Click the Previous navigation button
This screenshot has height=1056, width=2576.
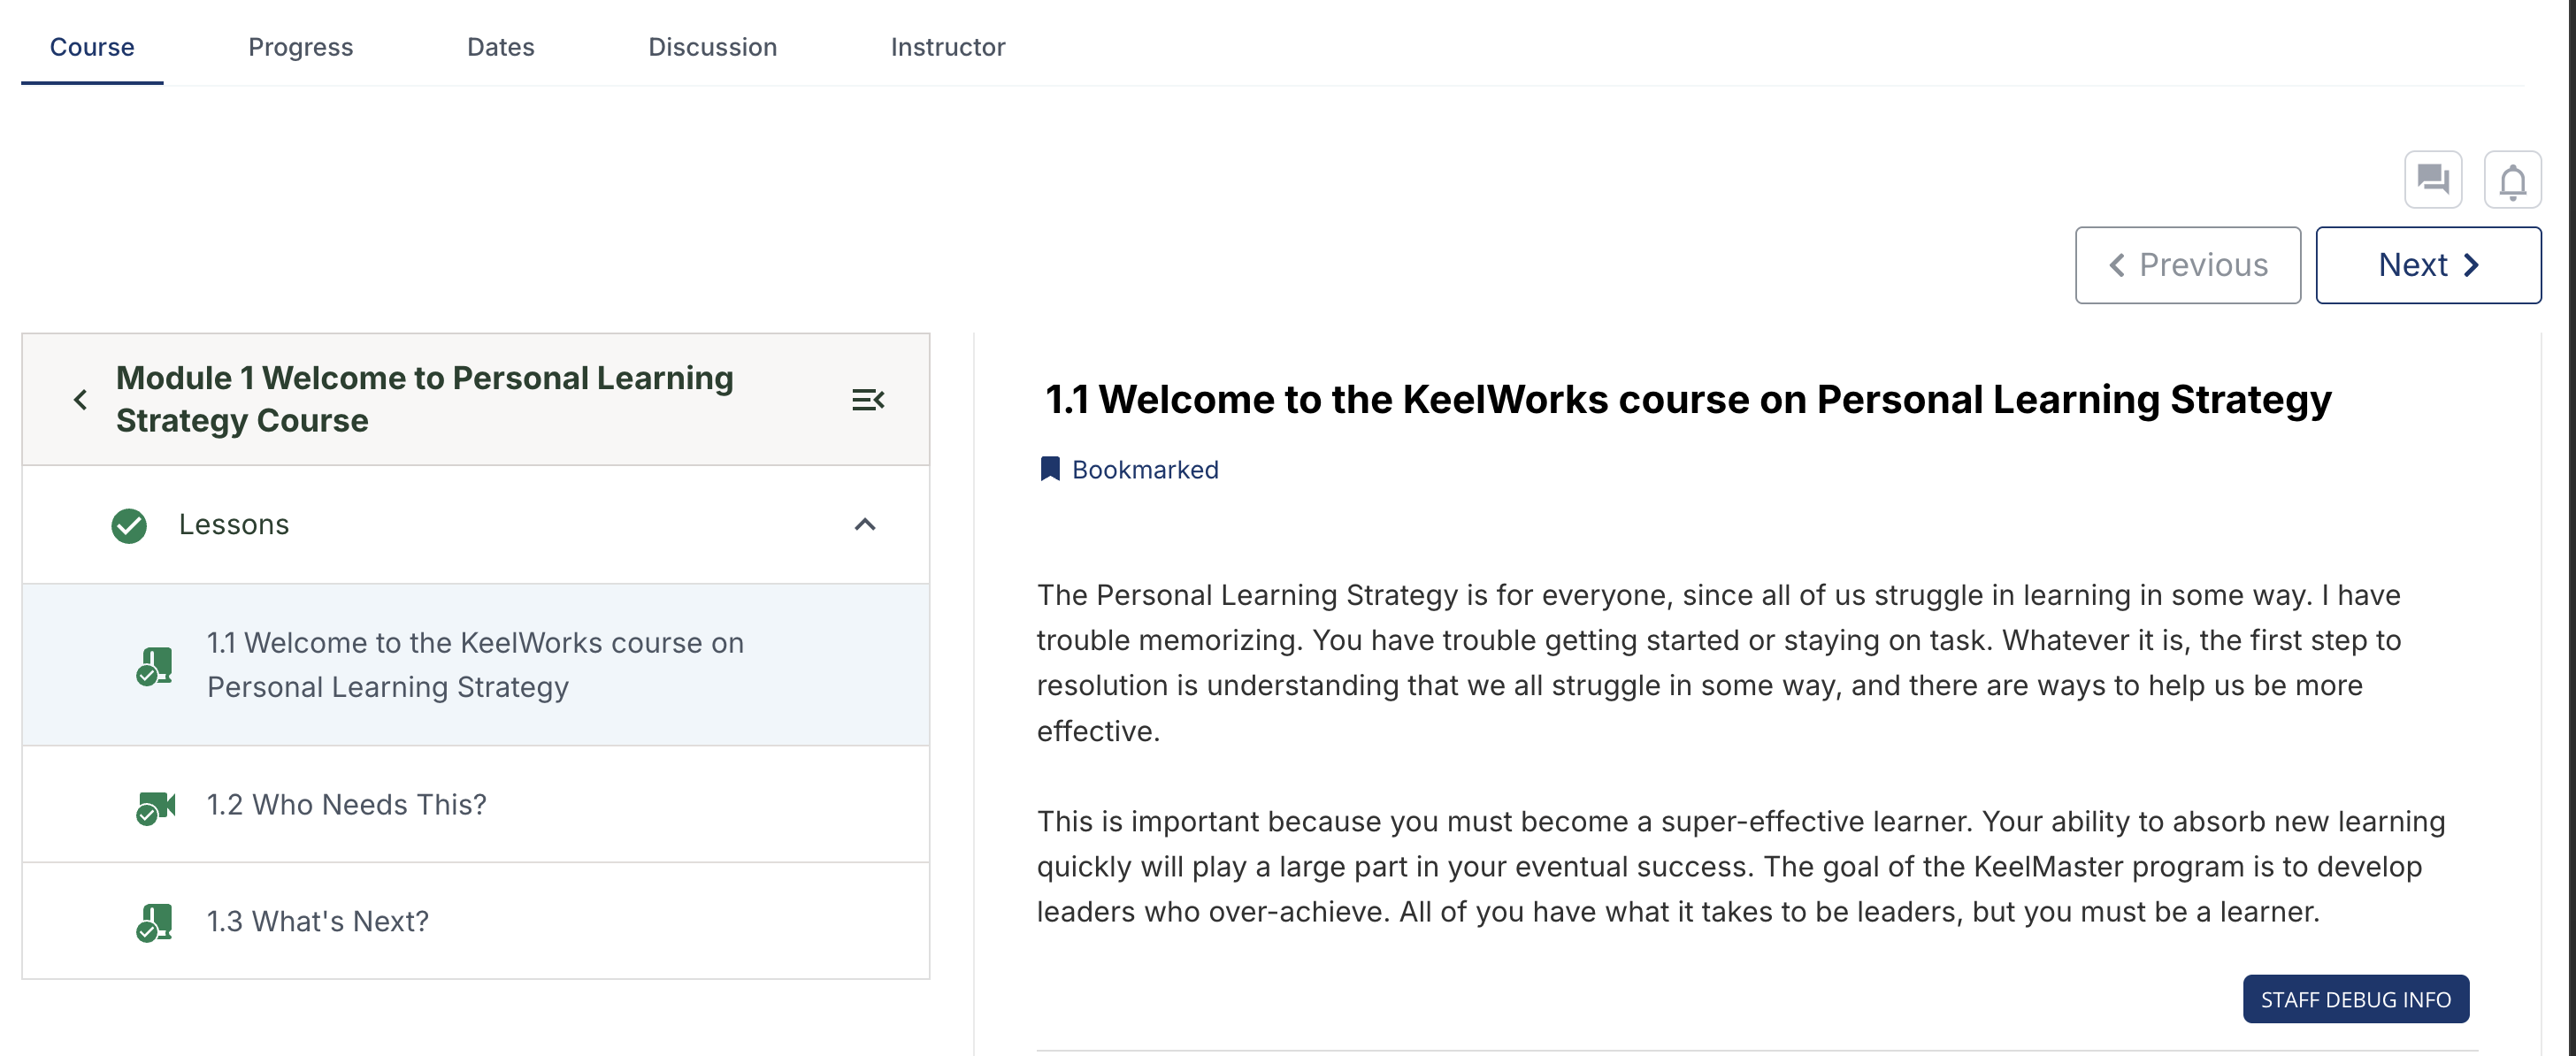pos(2188,265)
